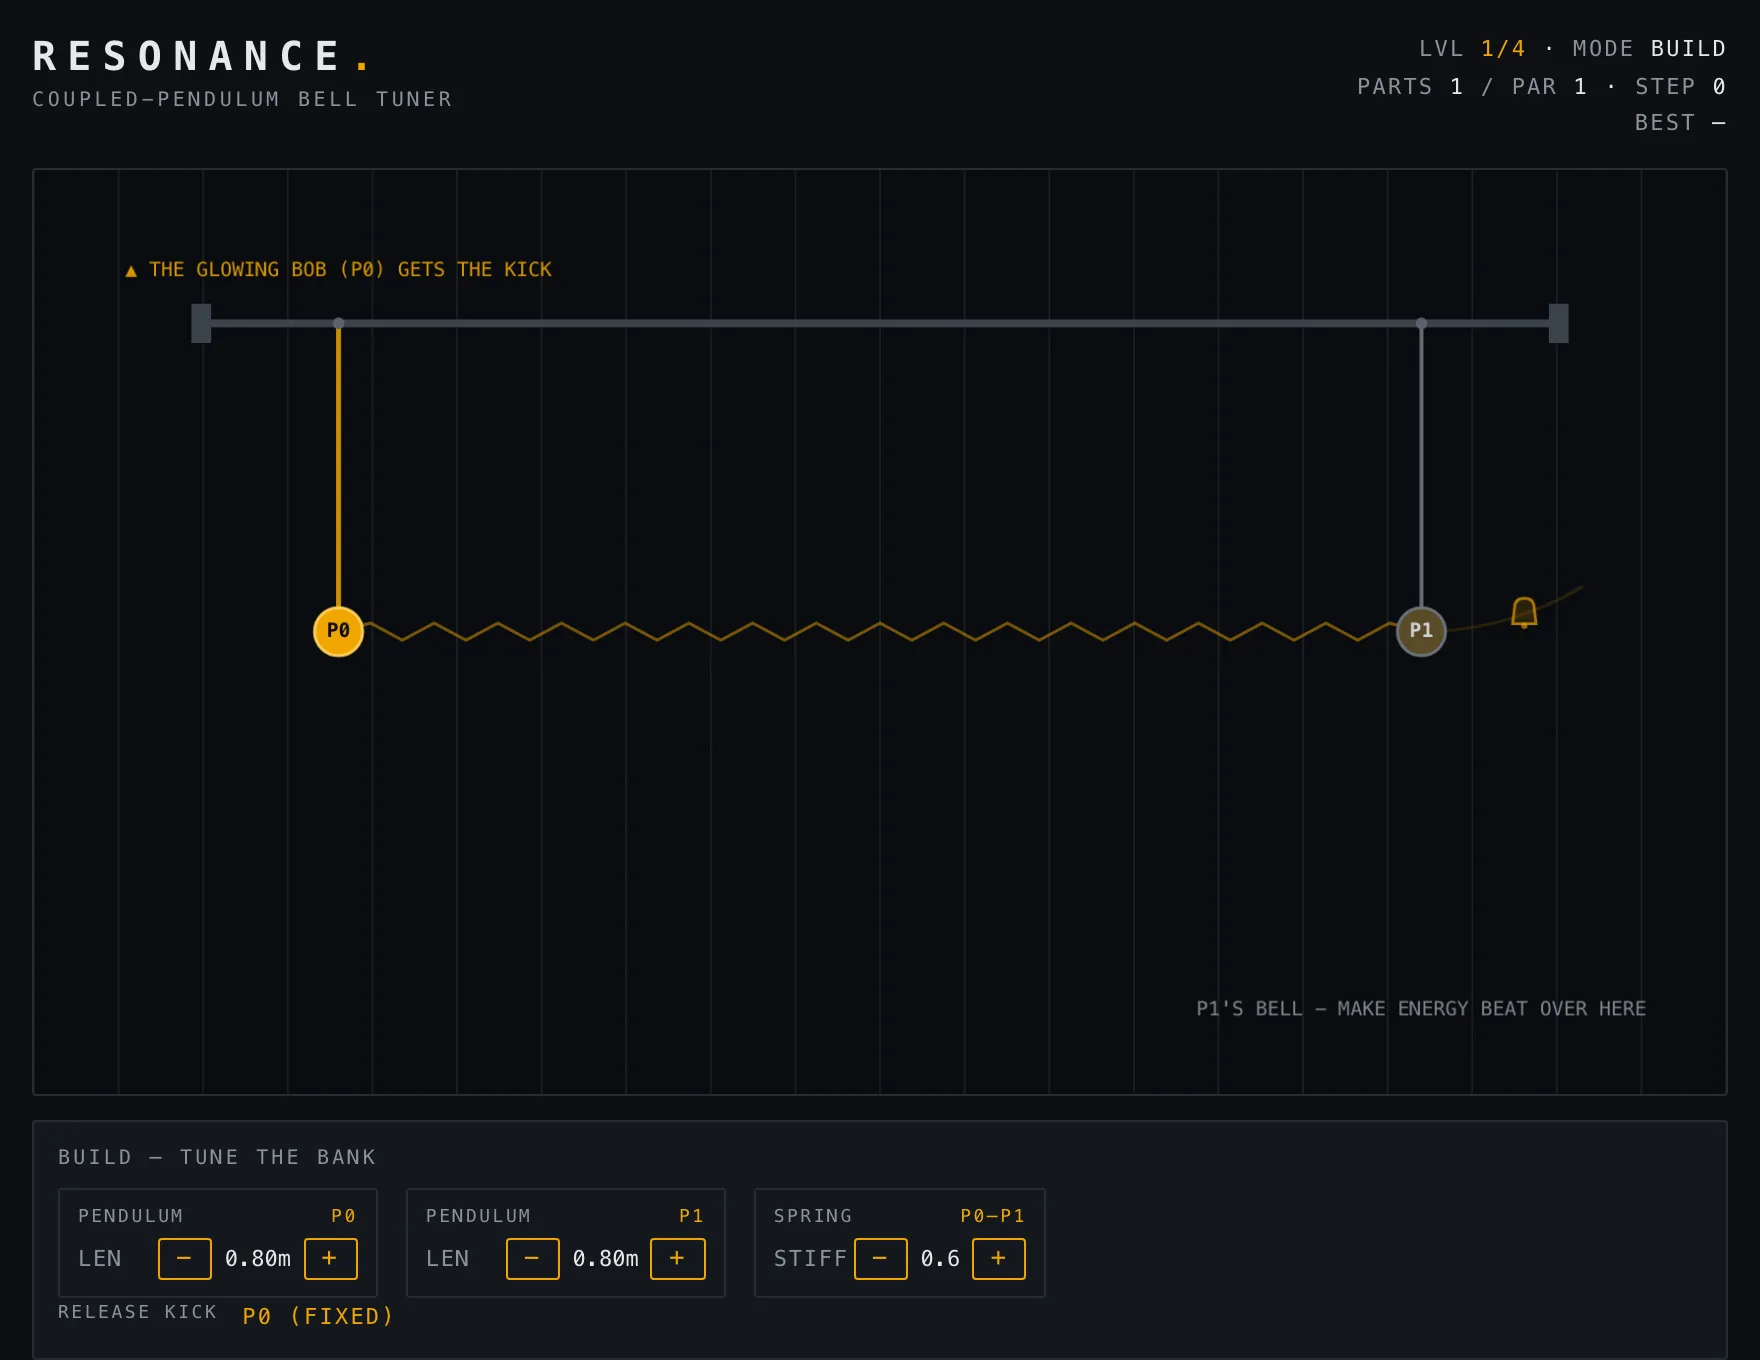Image resolution: width=1760 pixels, height=1360 pixels.
Task: Click the 'RELEASE KICK' label
Action: tap(137, 1311)
